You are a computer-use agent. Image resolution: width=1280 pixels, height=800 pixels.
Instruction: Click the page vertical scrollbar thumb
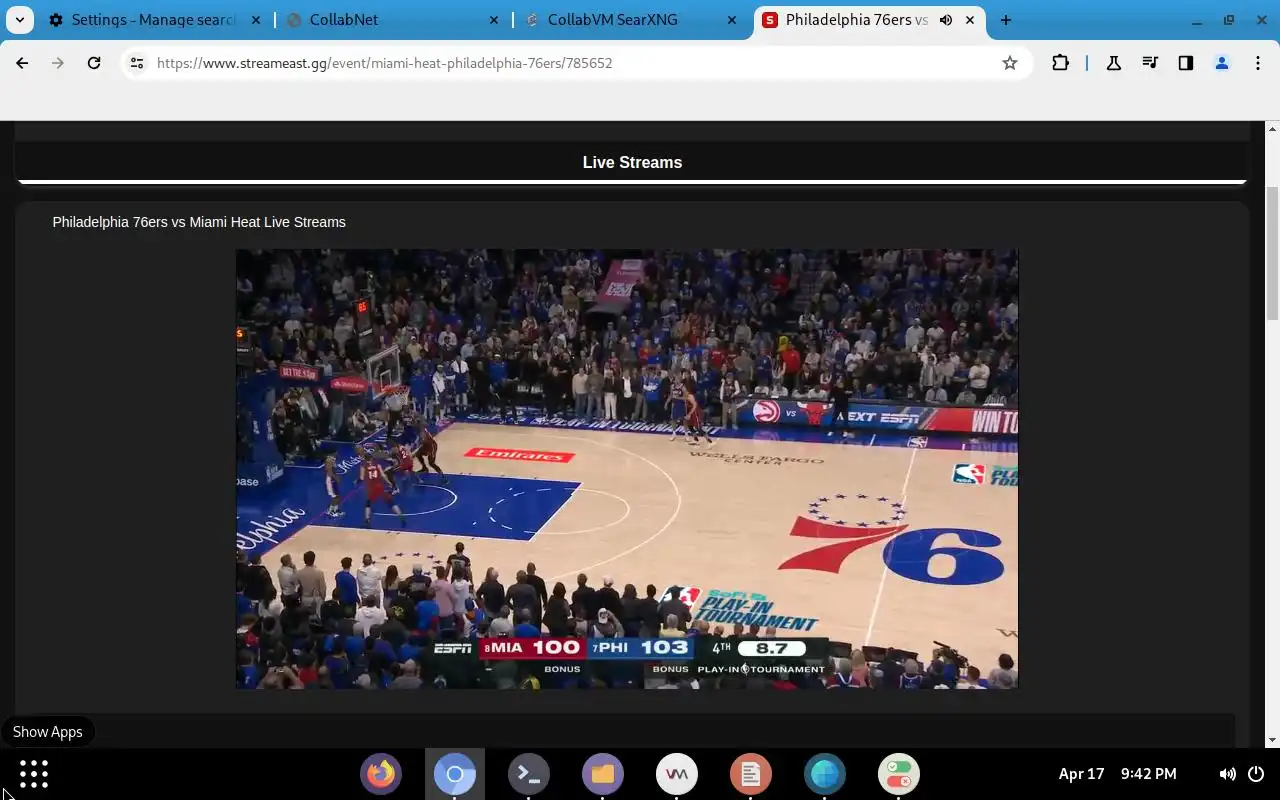1273,253
